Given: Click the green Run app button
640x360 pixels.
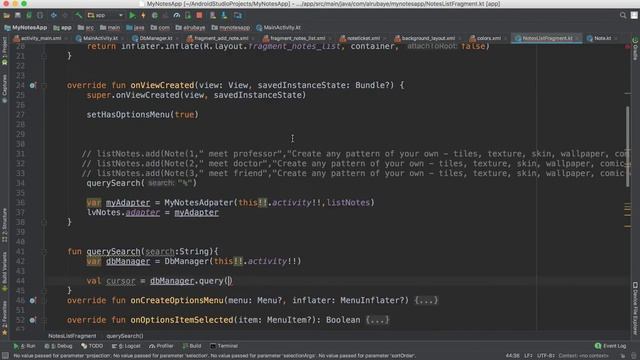Looking at the screenshot, I should click(x=132, y=16).
